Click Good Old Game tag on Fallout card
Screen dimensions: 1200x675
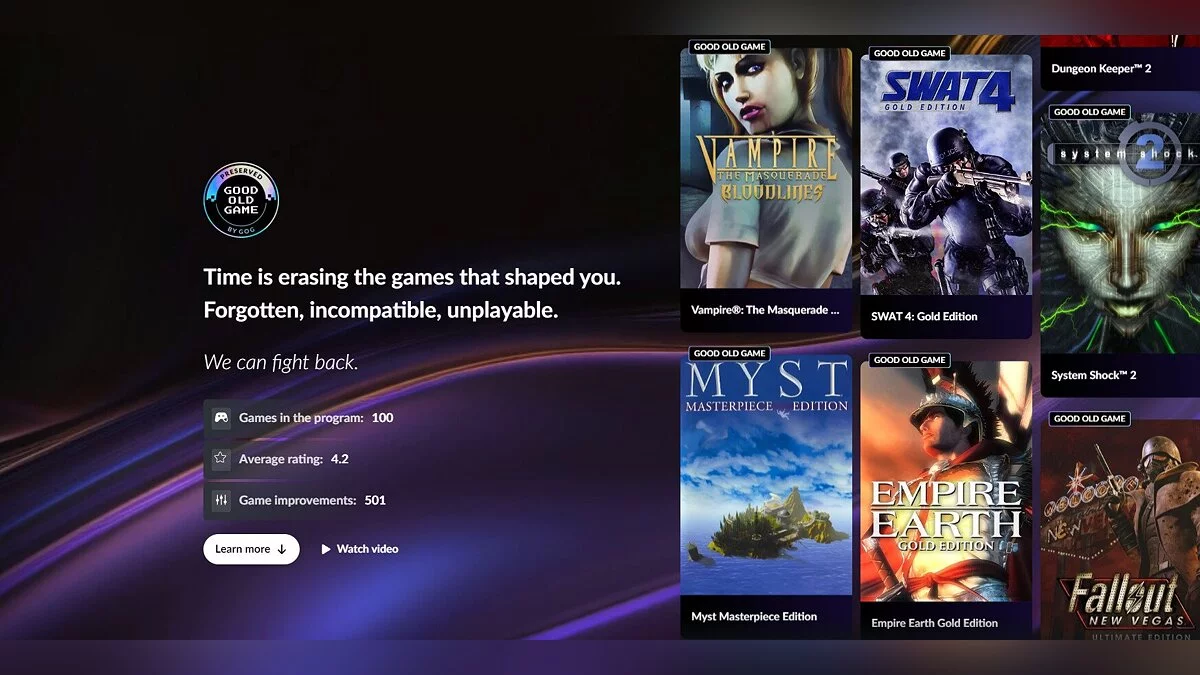(1090, 418)
